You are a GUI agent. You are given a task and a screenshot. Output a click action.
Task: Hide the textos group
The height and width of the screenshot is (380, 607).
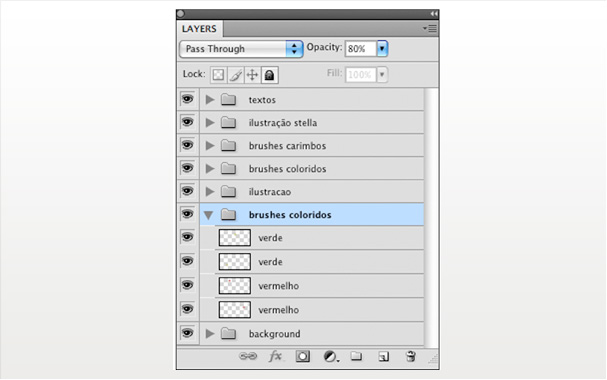[188, 99]
